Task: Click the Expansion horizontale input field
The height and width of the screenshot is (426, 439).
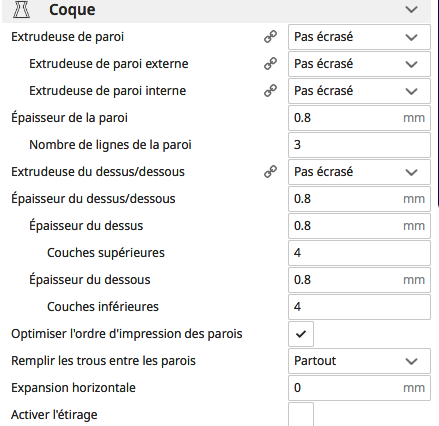Action: pos(359,388)
